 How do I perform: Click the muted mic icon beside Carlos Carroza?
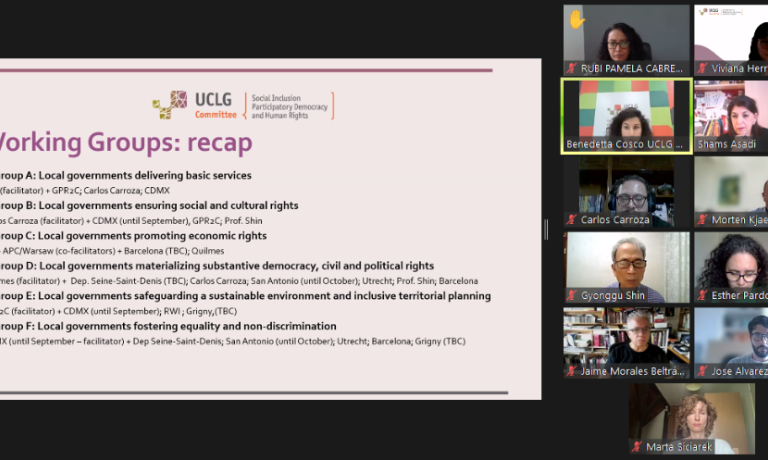(571, 219)
